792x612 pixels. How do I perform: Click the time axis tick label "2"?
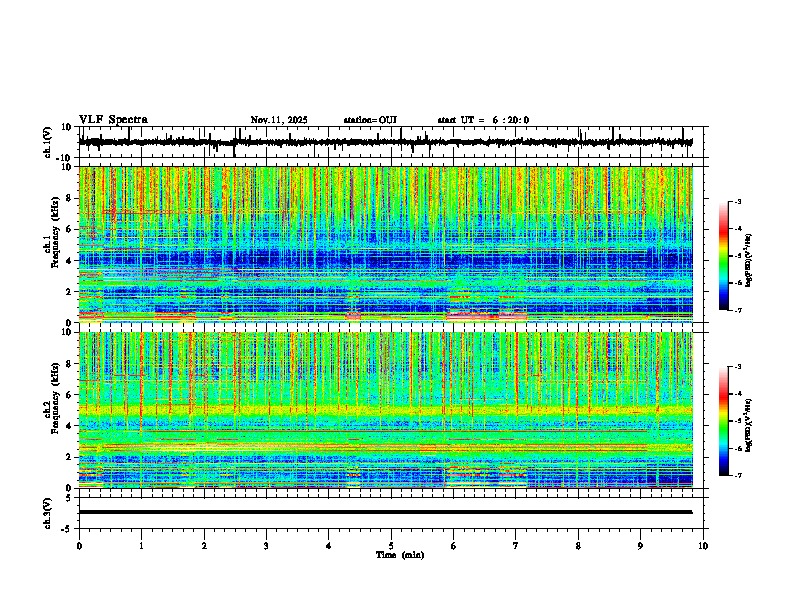click(x=204, y=546)
